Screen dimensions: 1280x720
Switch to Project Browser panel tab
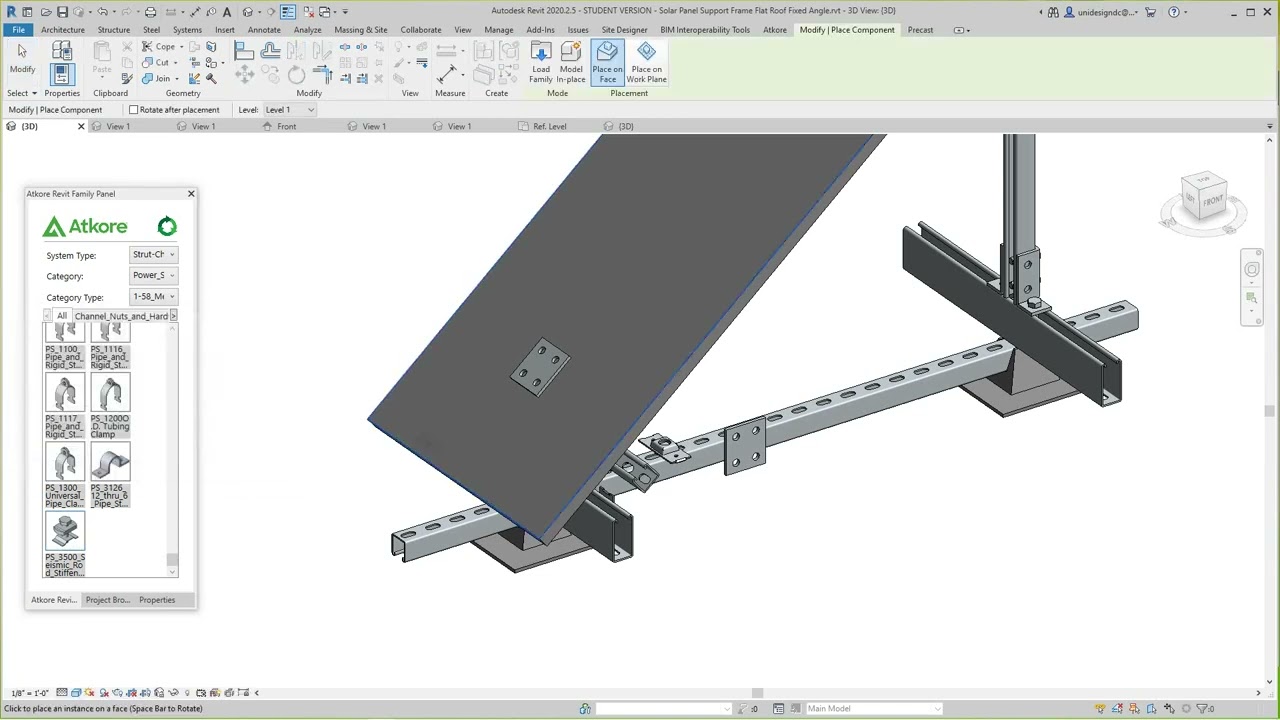point(108,600)
